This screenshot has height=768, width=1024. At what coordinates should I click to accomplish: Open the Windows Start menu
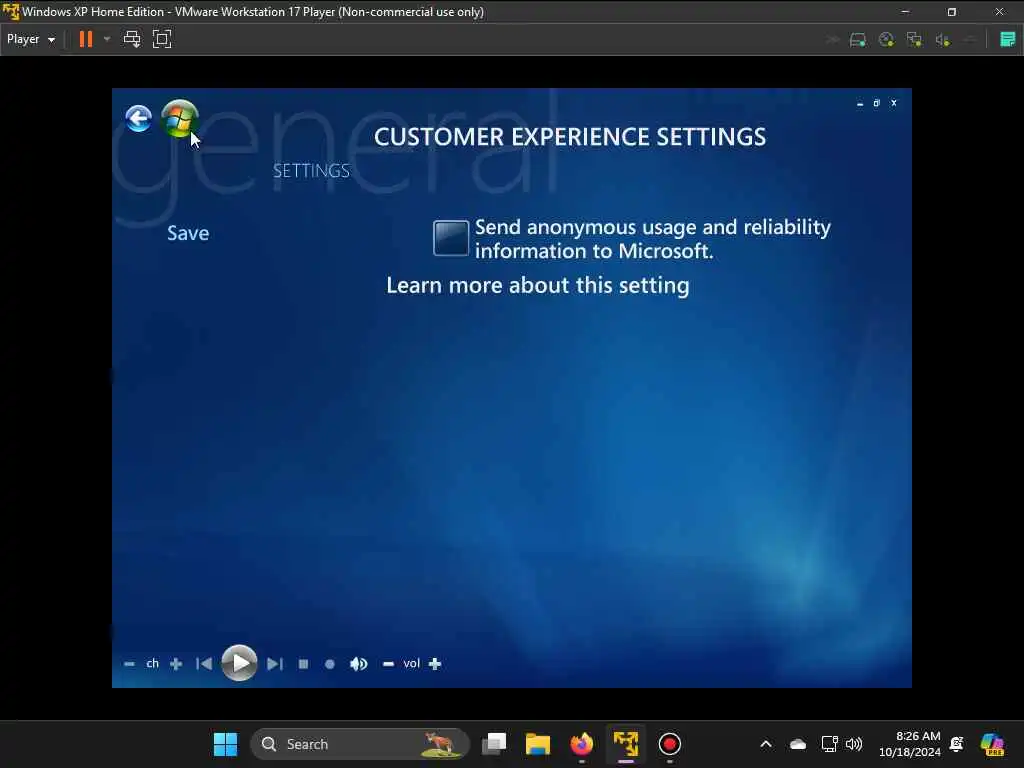coord(225,744)
